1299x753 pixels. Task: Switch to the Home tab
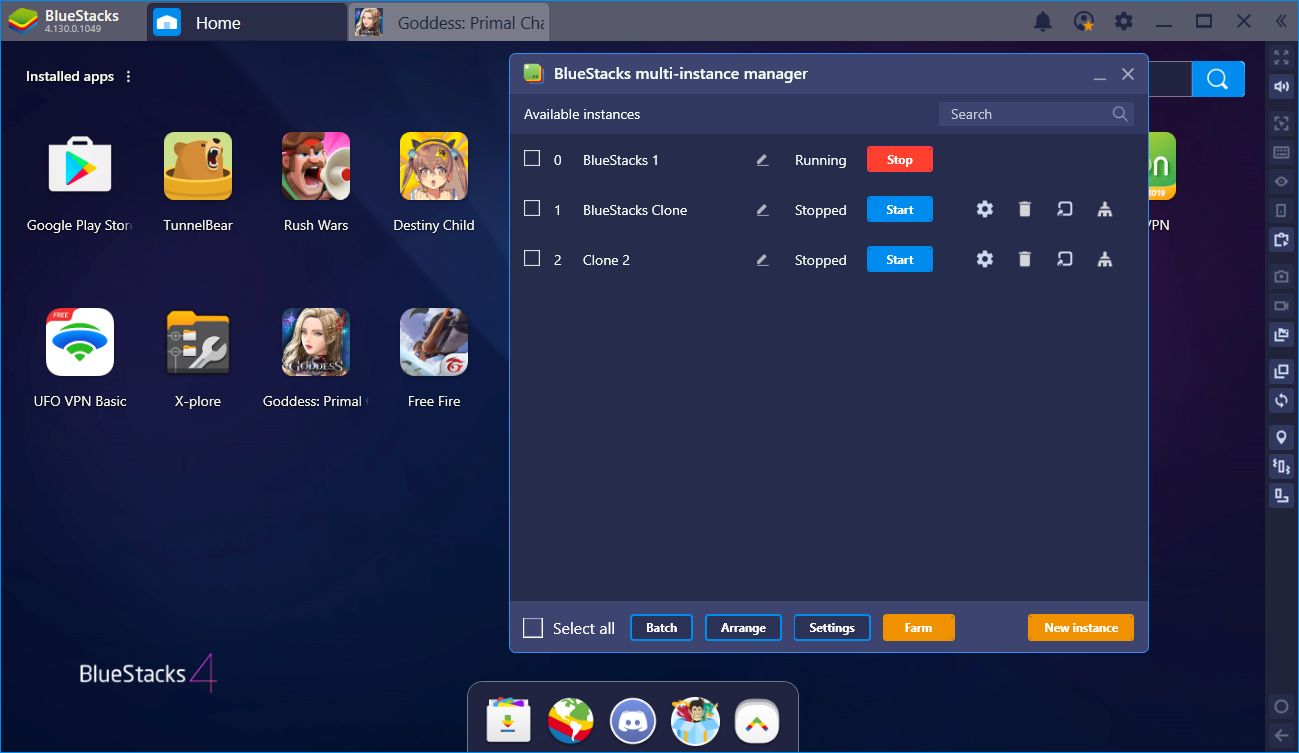pyautogui.click(x=246, y=22)
